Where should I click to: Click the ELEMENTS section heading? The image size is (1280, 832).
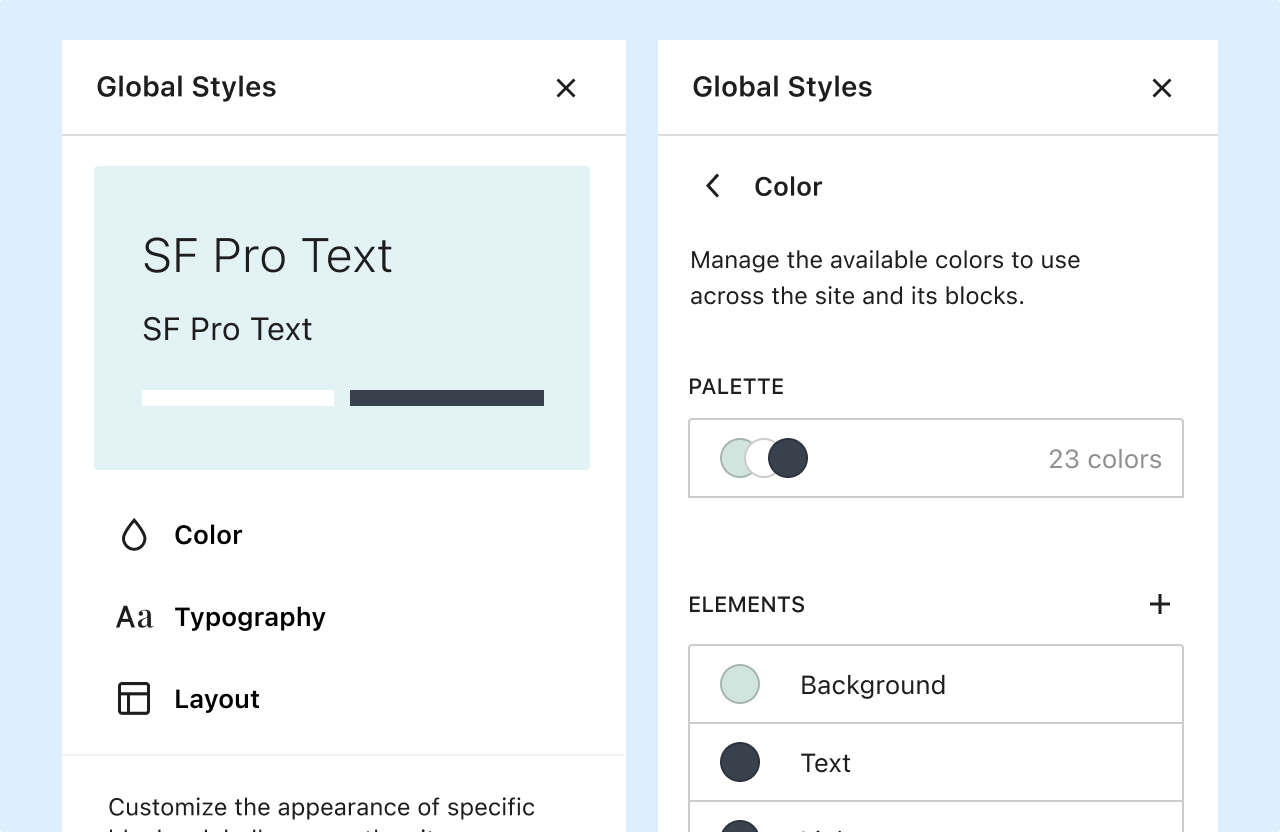click(x=747, y=604)
